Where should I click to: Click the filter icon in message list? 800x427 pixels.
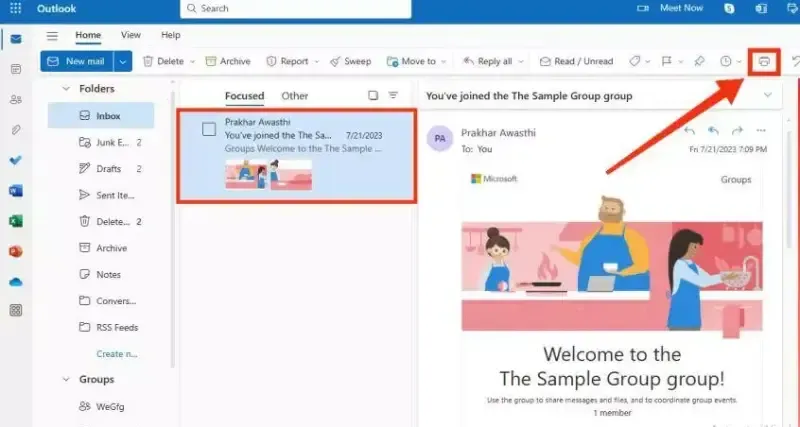pos(393,95)
